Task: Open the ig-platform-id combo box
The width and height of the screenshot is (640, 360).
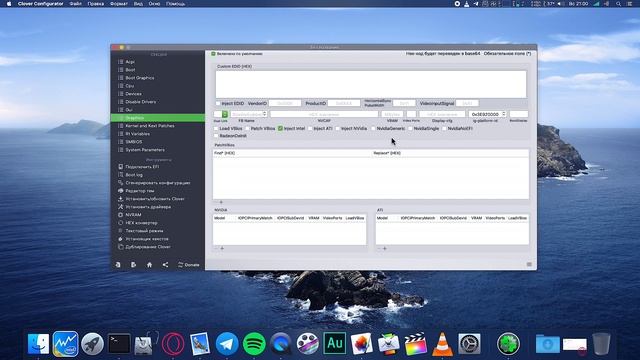Action: tap(487, 114)
